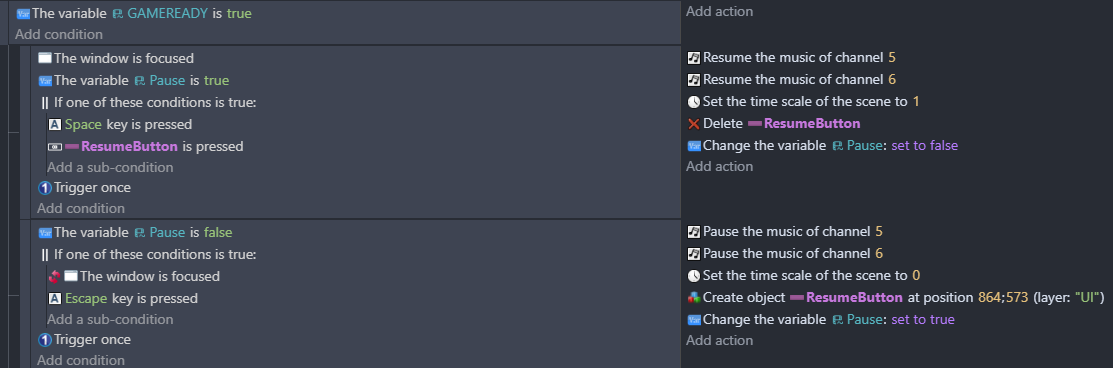Edit the music channel 6 value in Pause action
This screenshot has height=368, width=1113.
(x=879, y=254)
